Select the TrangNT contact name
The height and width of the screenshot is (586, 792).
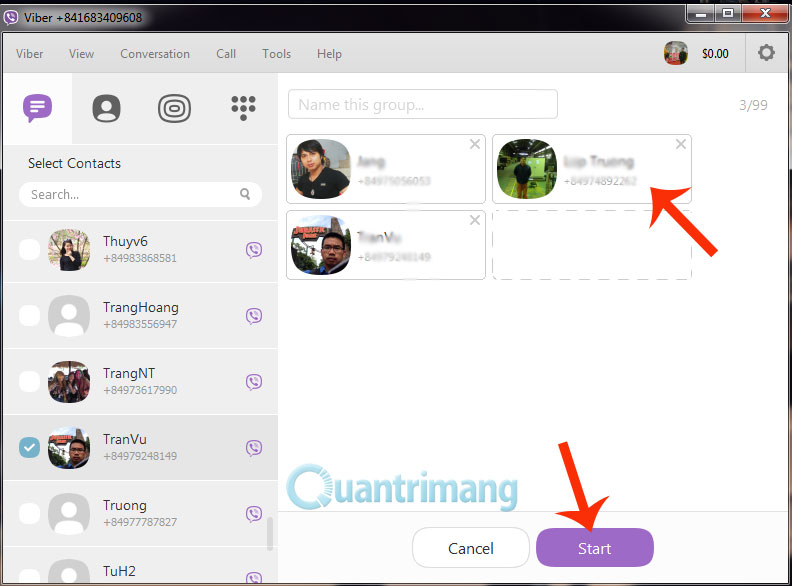[129, 373]
